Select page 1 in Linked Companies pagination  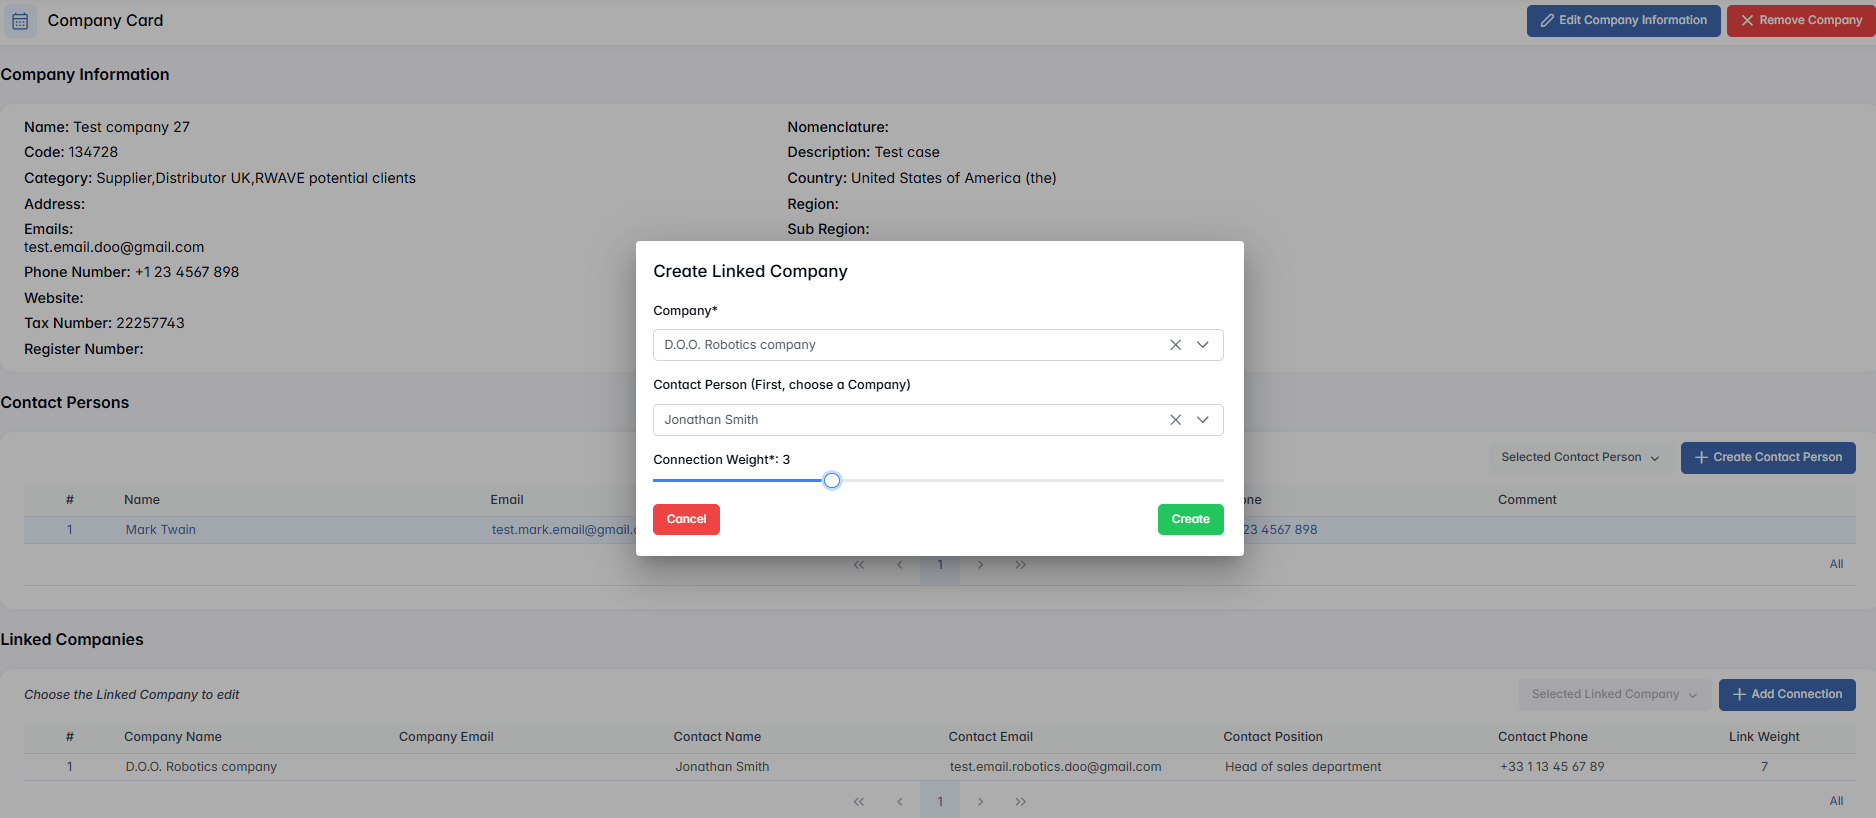tap(940, 801)
